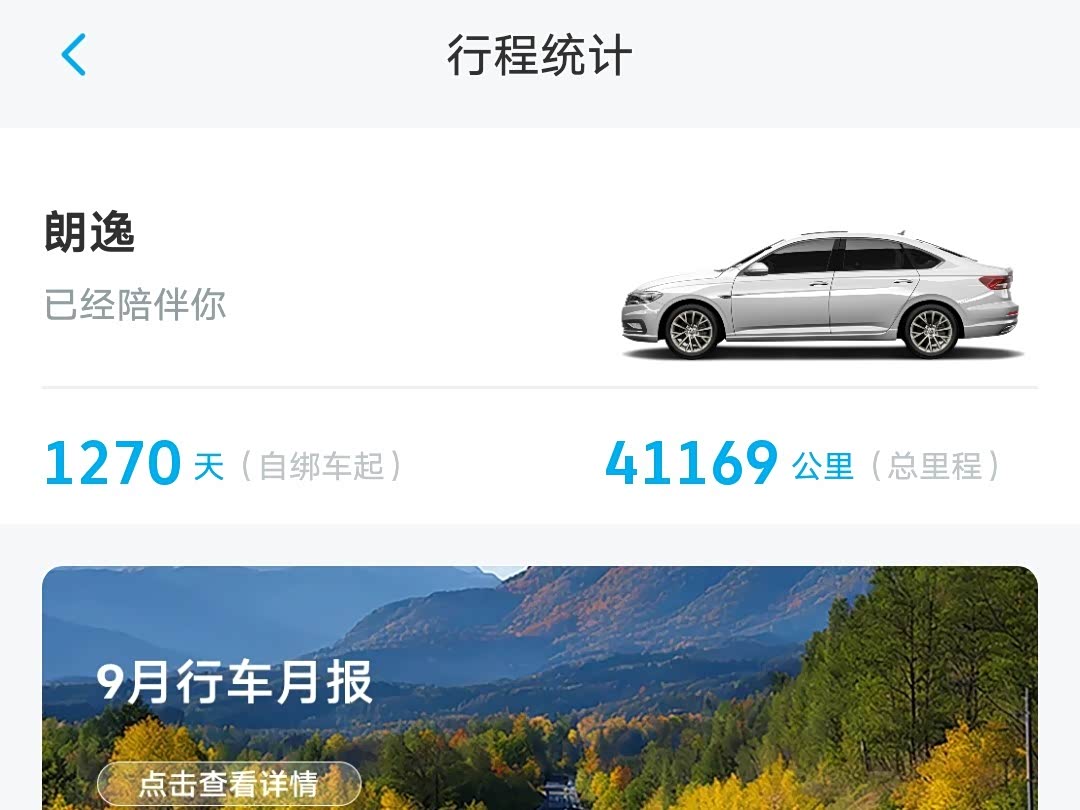Tap the car's front wheel
The width and height of the screenshot is (1080, 810).
(x=692, y=331)
